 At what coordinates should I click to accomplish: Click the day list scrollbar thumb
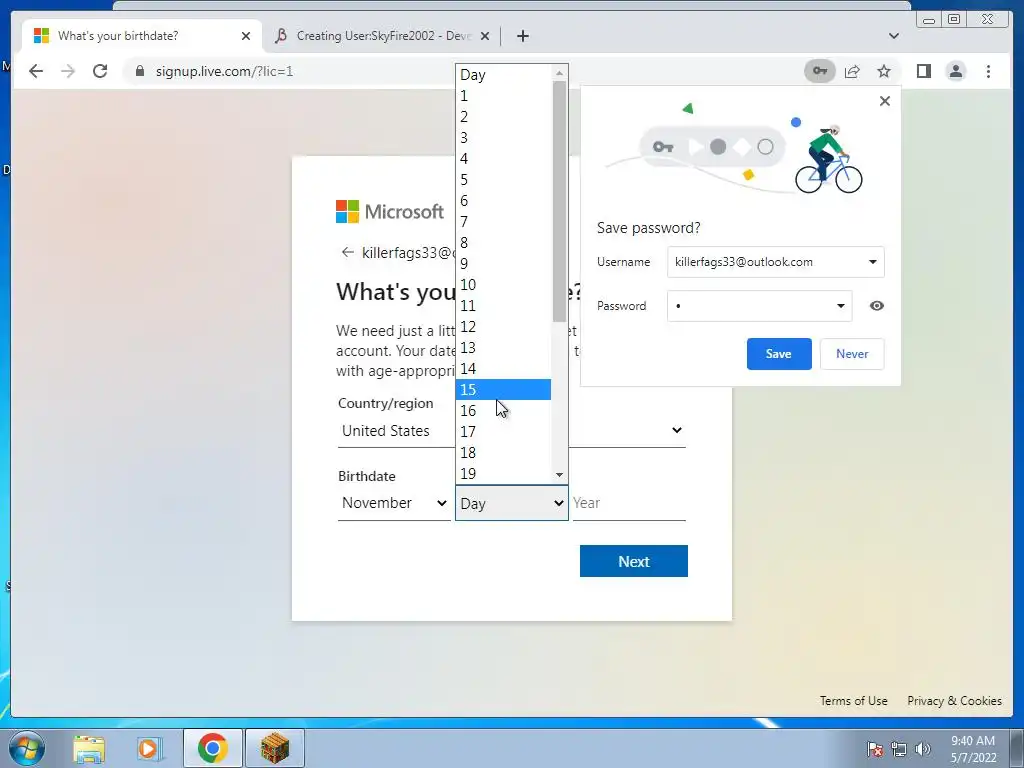click(559, 201)
